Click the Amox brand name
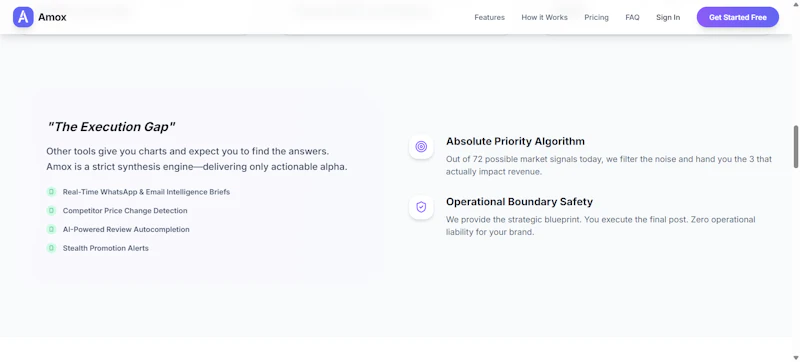Image resolution: width=800 pixels, height=362 pixels. 52,17
